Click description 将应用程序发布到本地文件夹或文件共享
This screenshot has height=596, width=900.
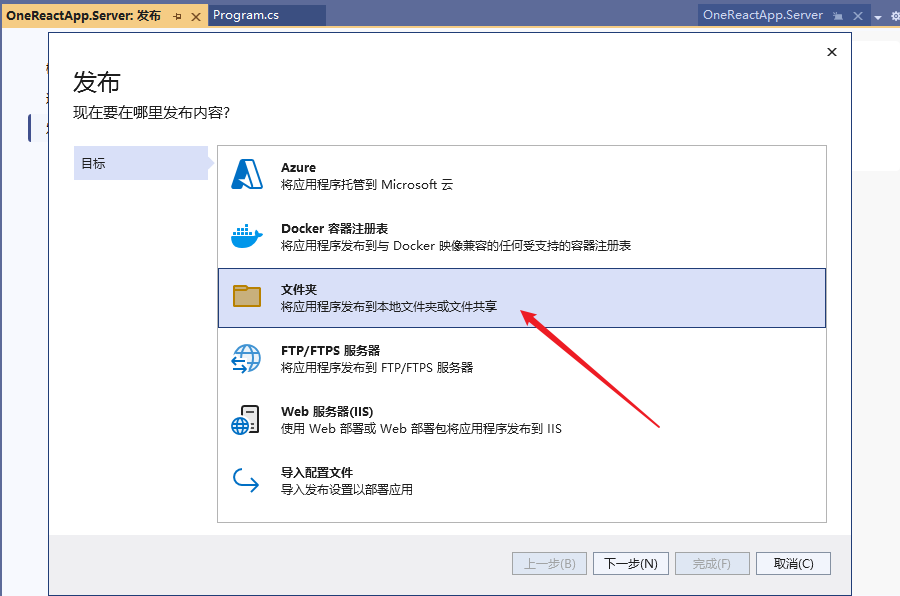point(389,307)
